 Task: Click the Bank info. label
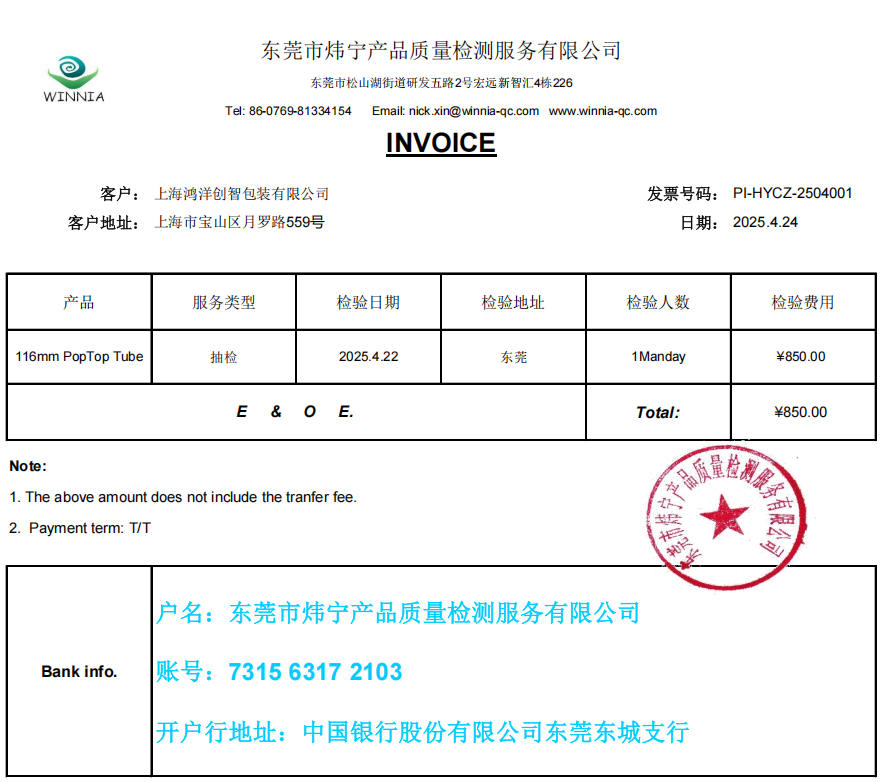pos(79,672)
